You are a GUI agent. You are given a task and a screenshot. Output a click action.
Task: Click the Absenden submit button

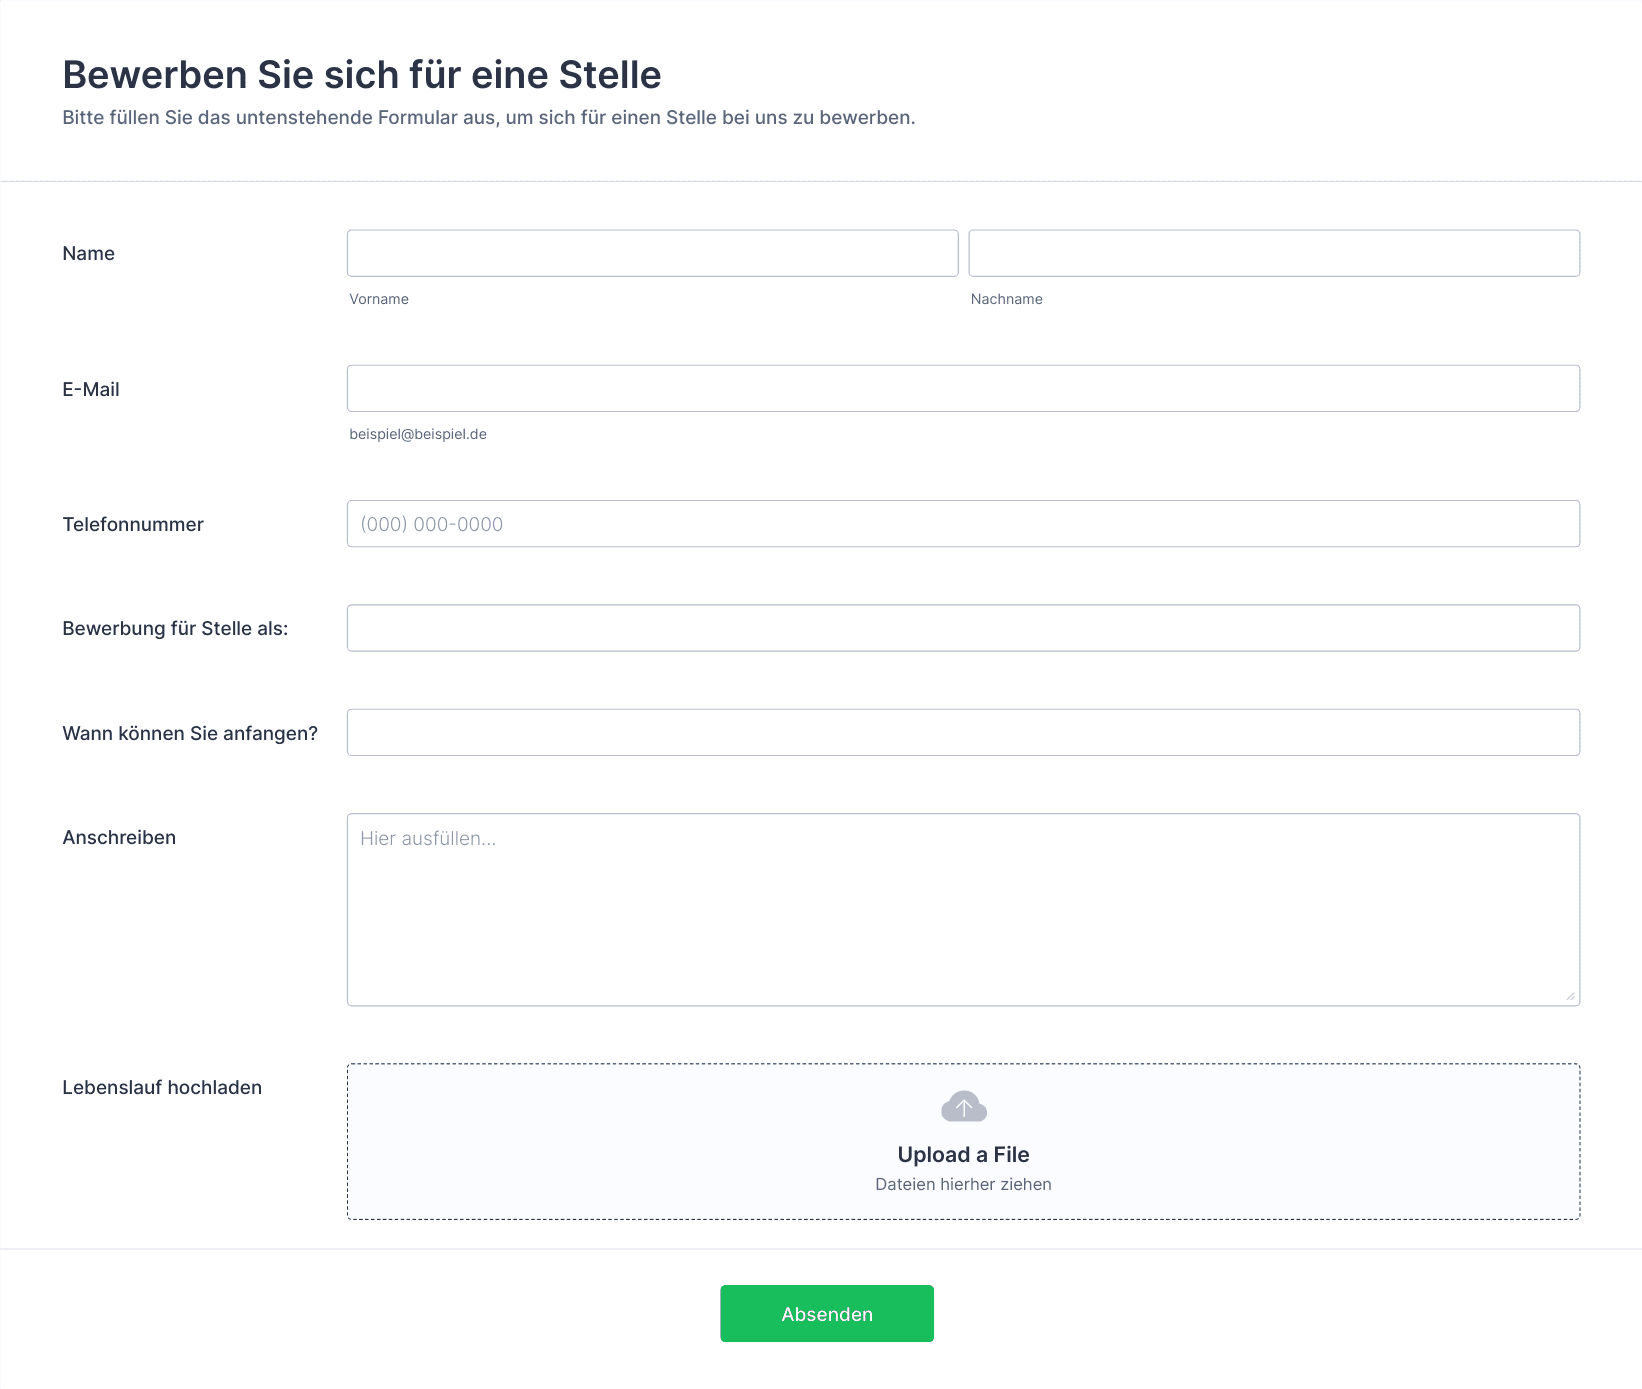(x=827, y=1313)
